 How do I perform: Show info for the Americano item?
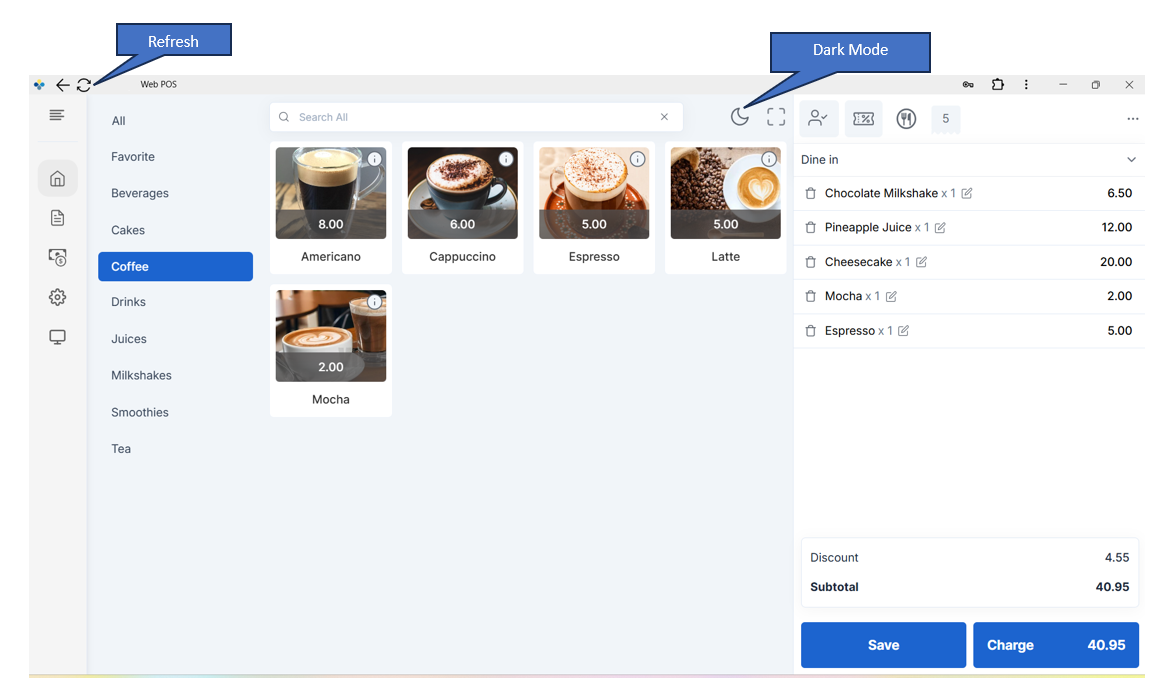[374, 159]
